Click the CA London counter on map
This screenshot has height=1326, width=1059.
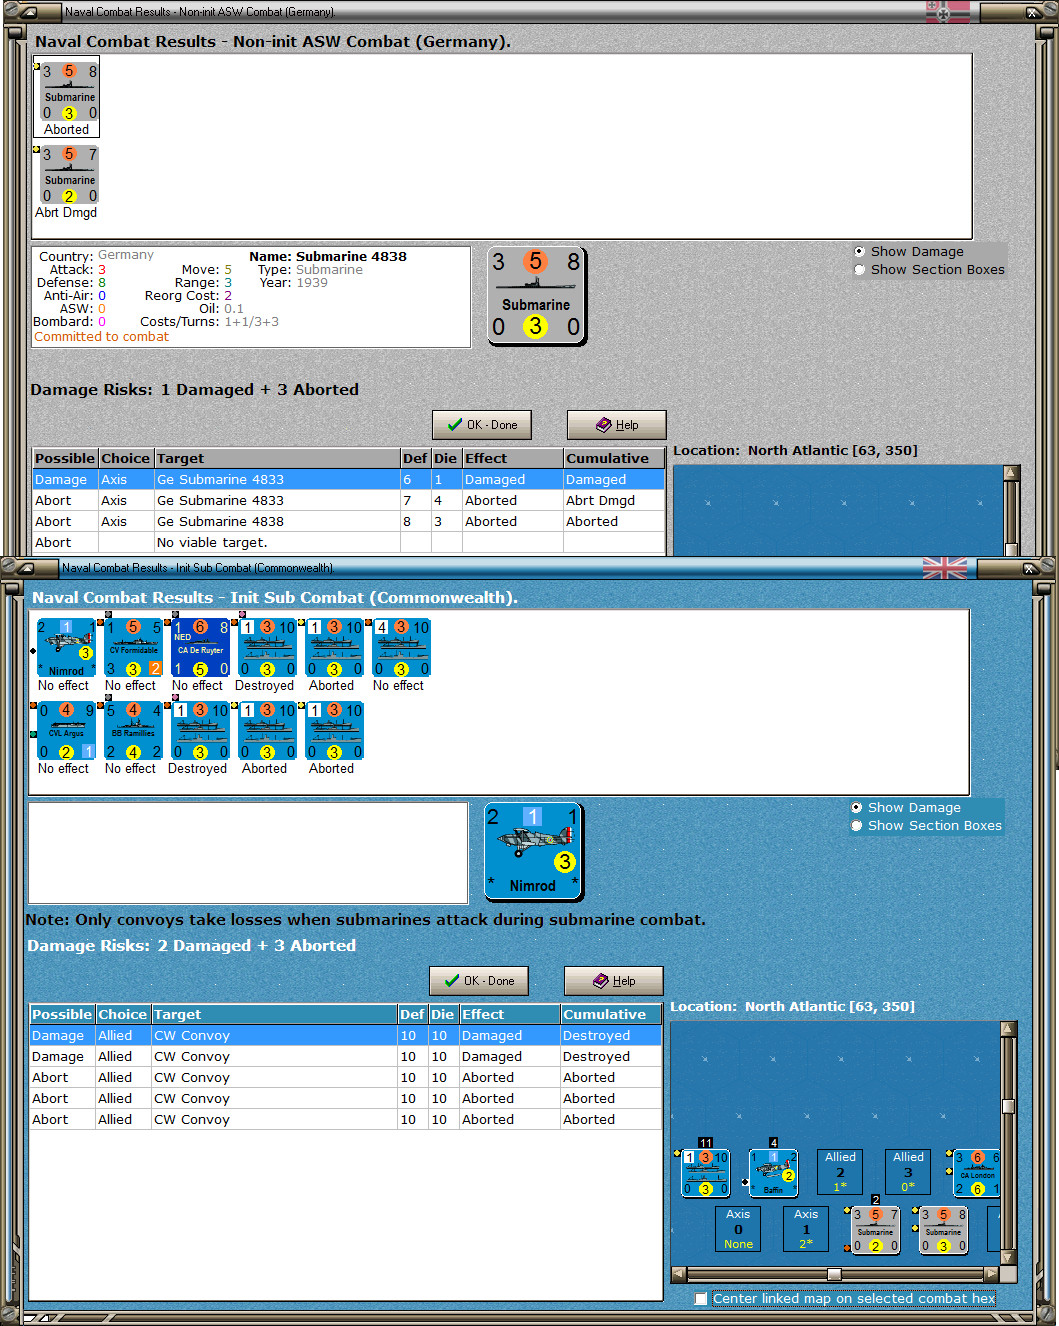click(977, 1173)
